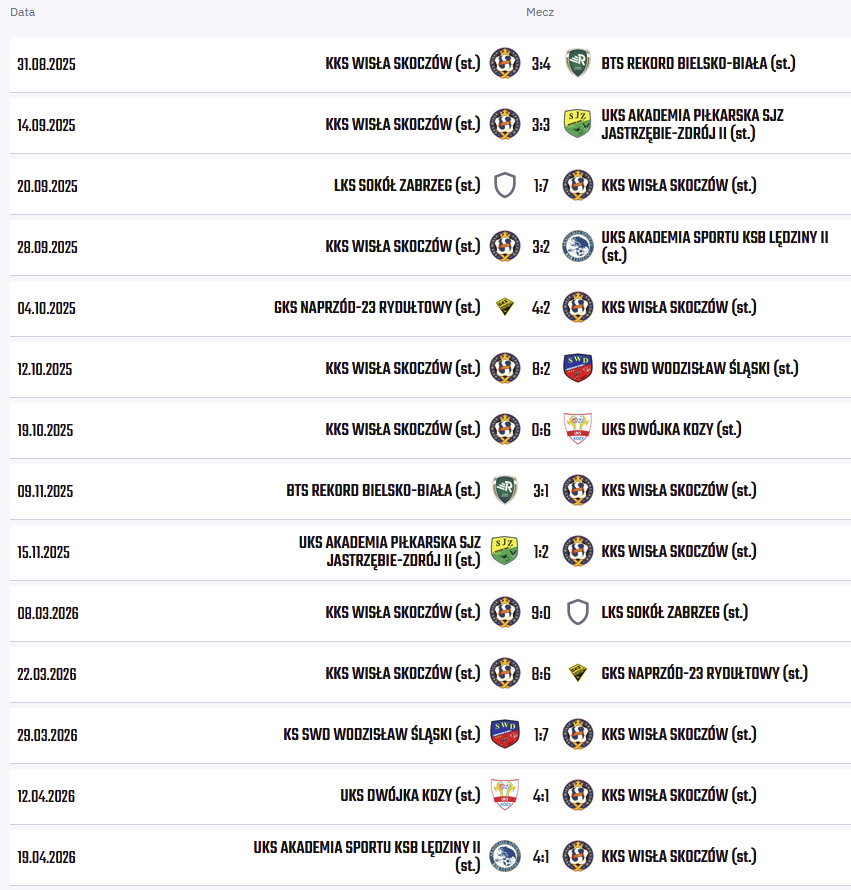Click SWD Wodzisław Śląski crest in the 12.10.2025 match
Screen dimensions: 851x890
(578, 369)
